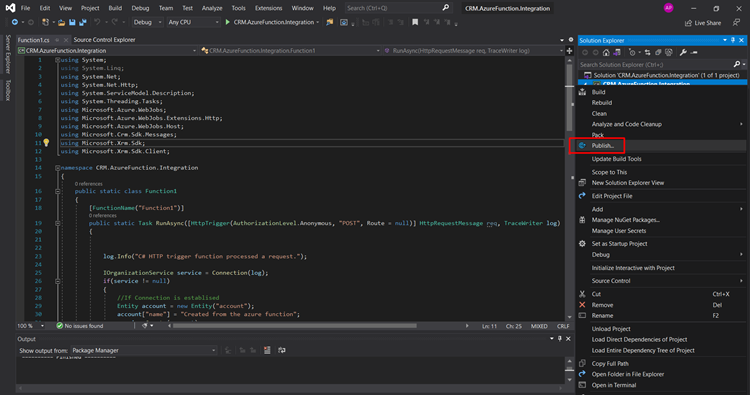This screenshot has height=395, width=750.
Task: Open the Extensions menu
Action: click(268, 8)
